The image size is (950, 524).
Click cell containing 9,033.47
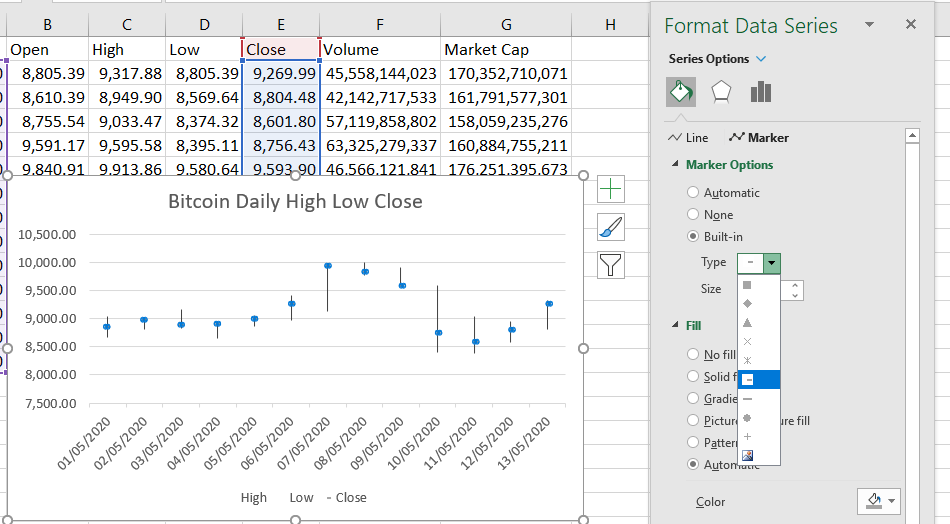coord(127,122)
